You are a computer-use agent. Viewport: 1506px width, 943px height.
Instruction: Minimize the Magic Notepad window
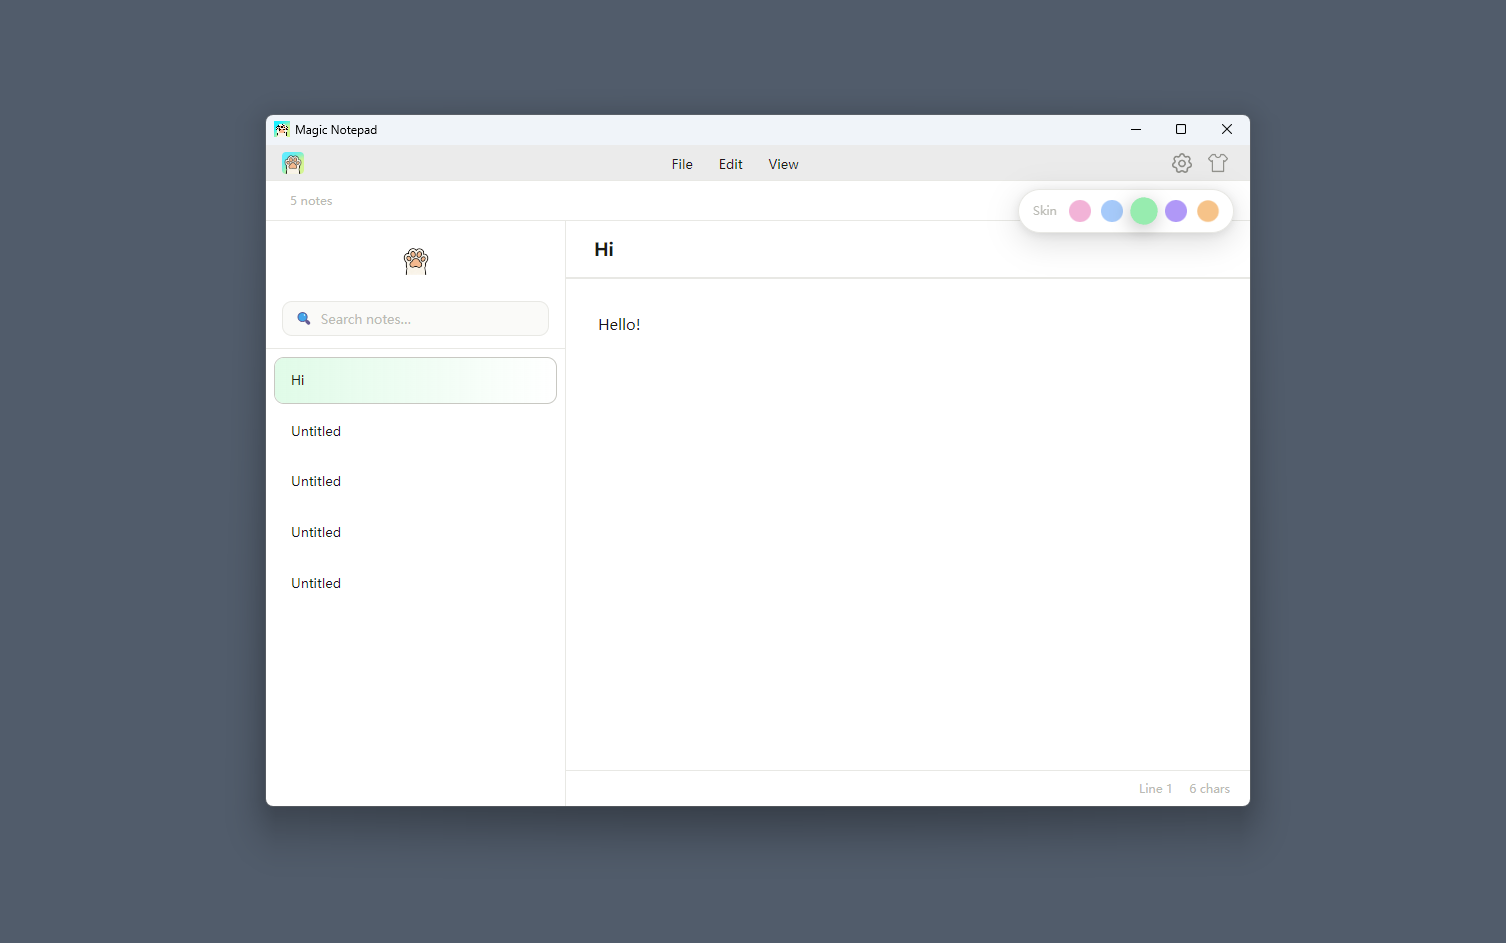tap(1136, 129)
